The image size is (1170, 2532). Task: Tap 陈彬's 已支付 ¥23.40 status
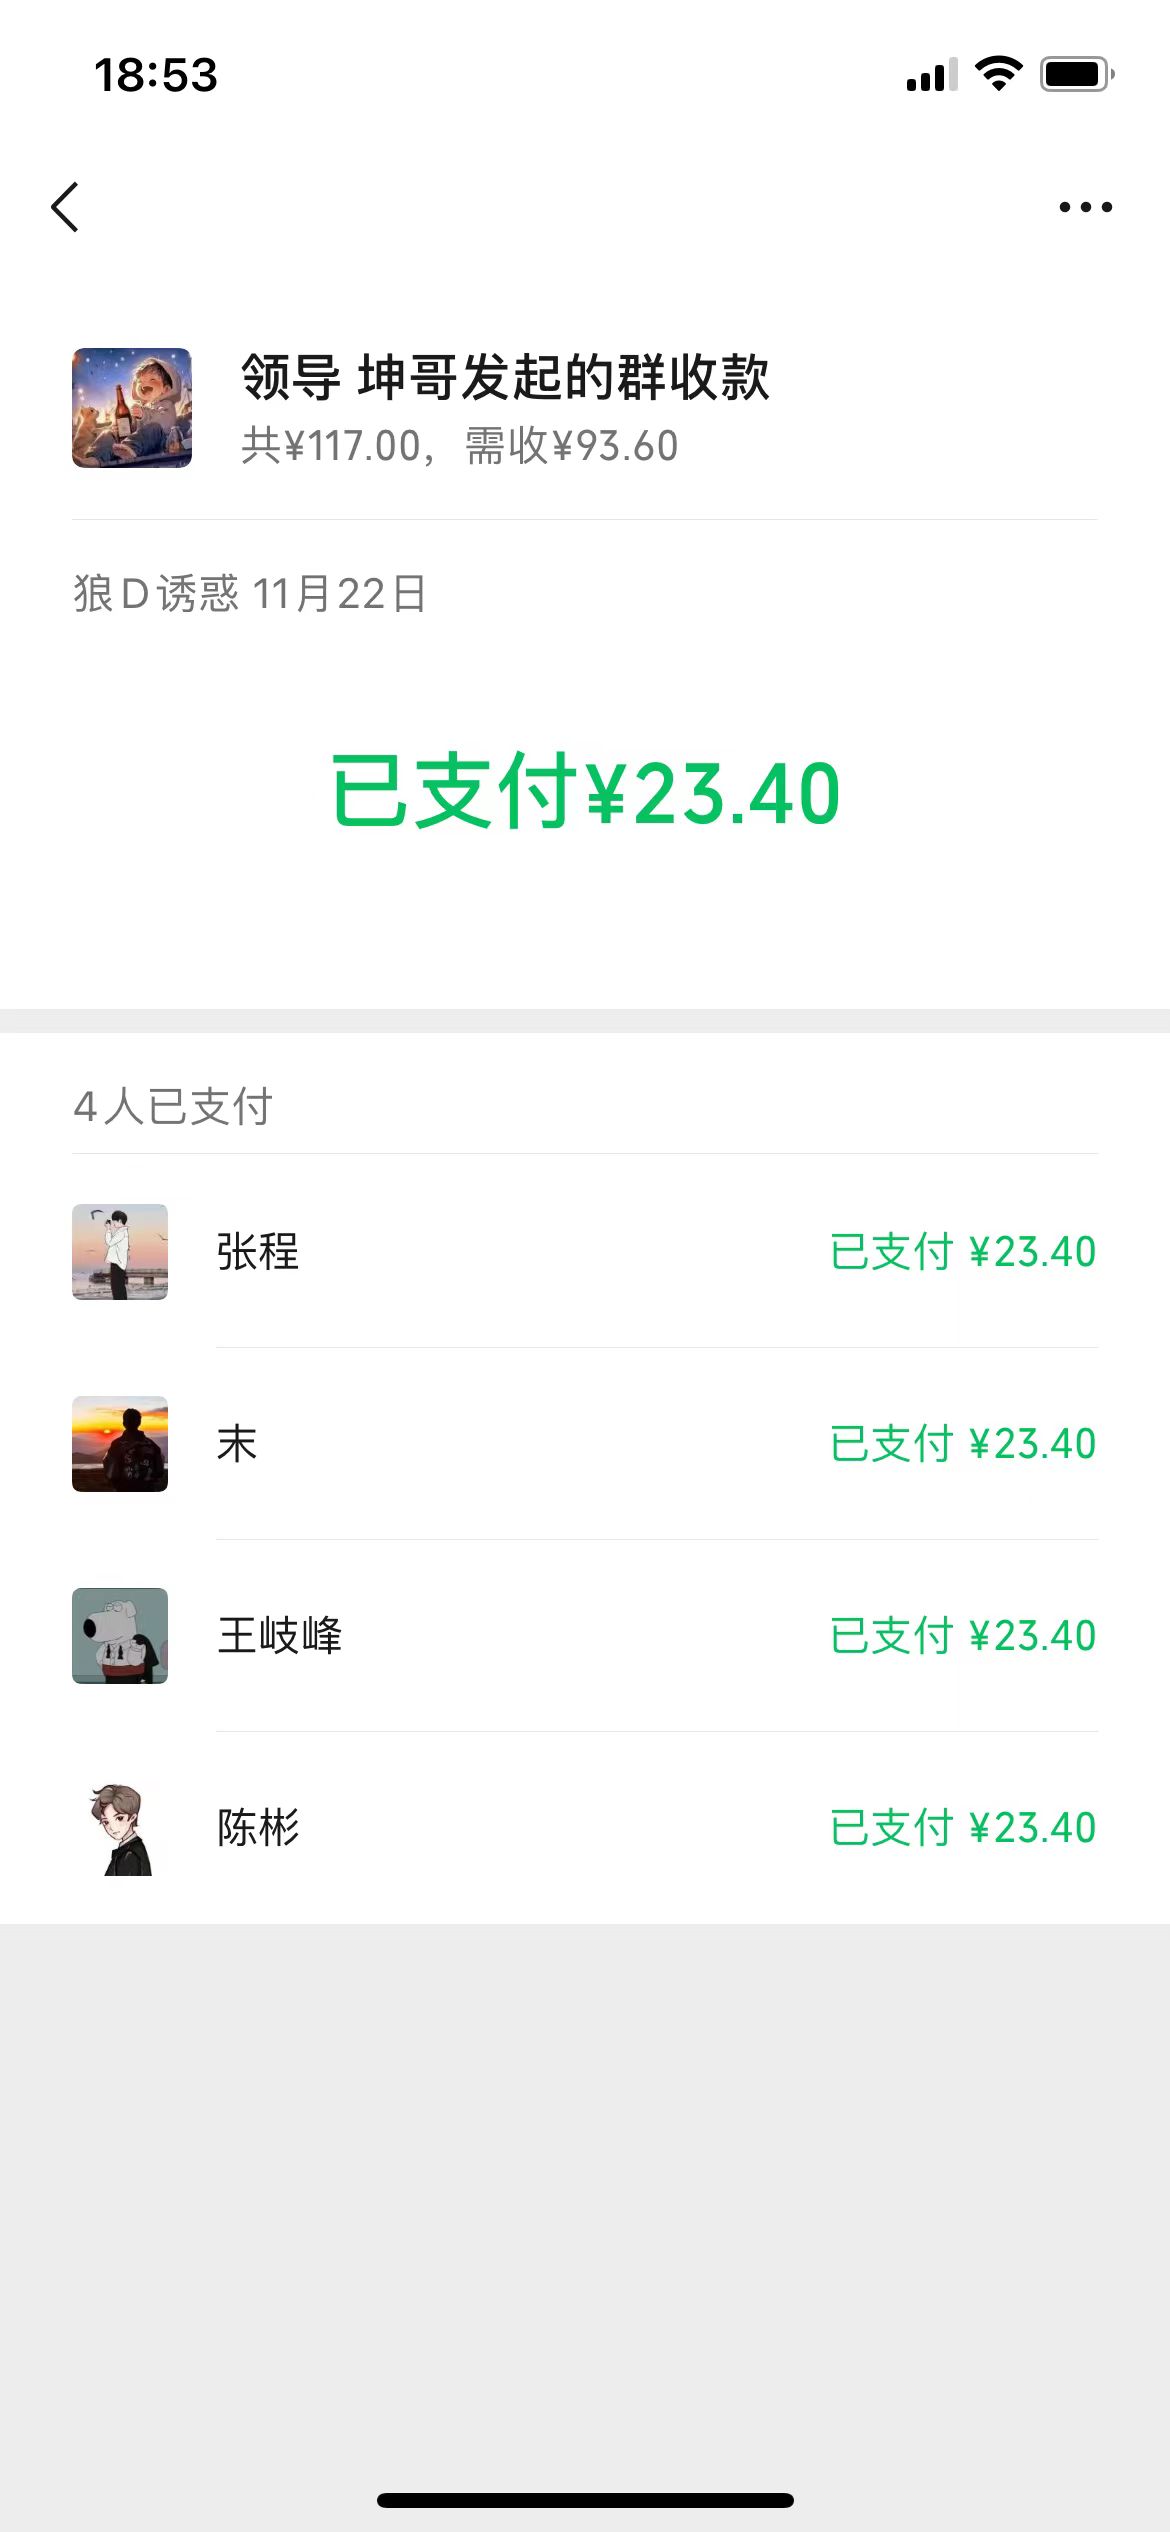pos(963,1828)
